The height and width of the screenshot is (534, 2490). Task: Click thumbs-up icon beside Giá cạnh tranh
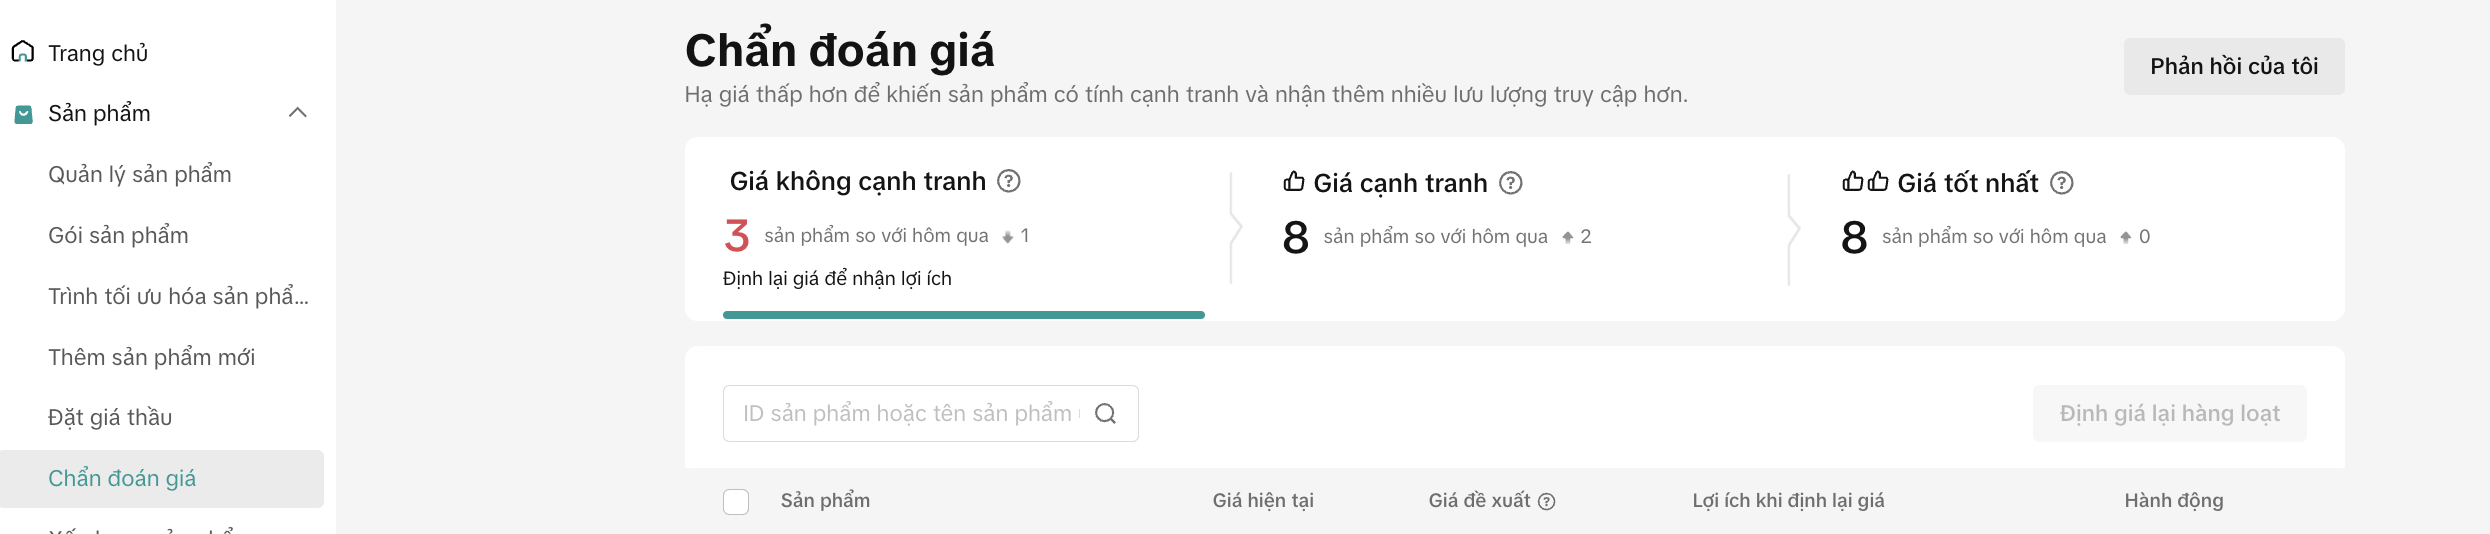coord(1294,182)
